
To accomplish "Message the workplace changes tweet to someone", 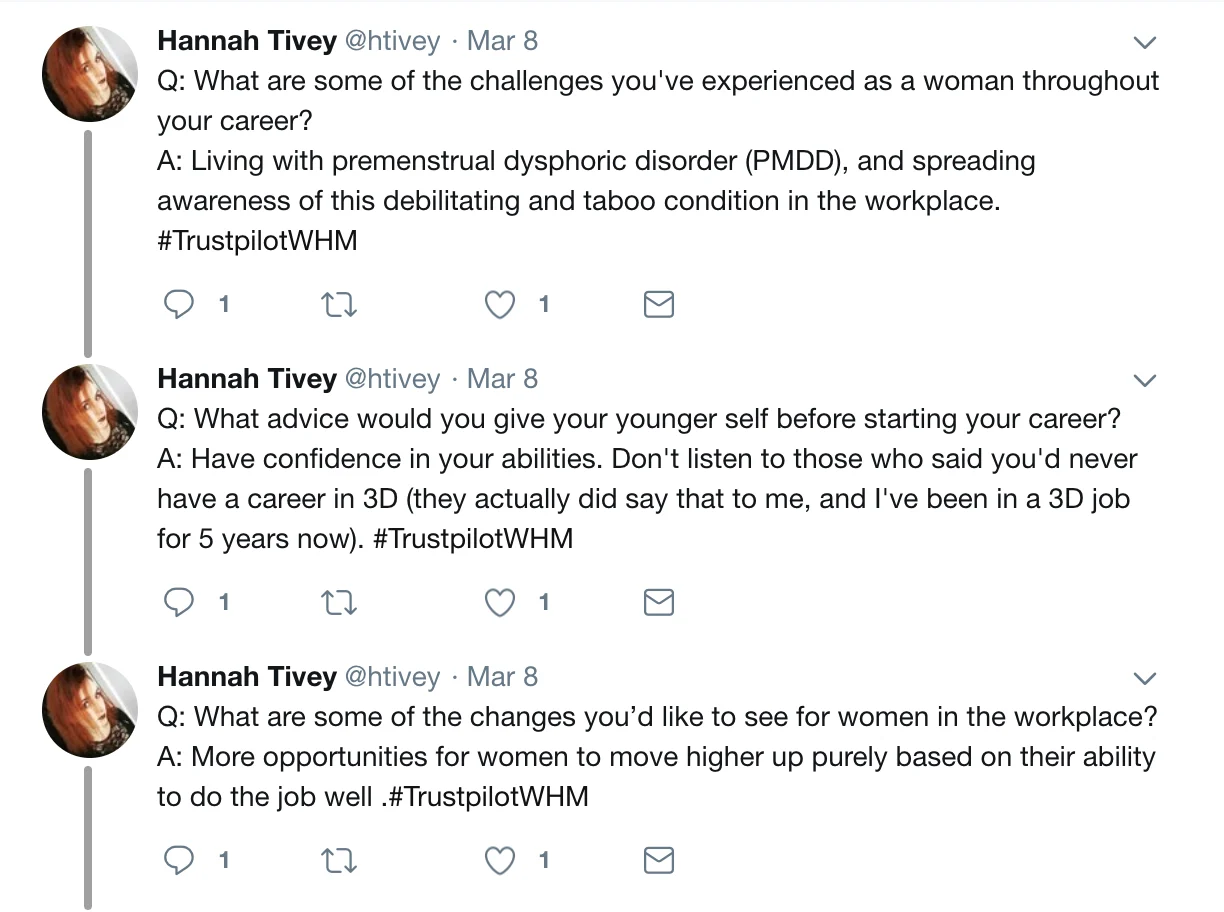I will [658, 859].
